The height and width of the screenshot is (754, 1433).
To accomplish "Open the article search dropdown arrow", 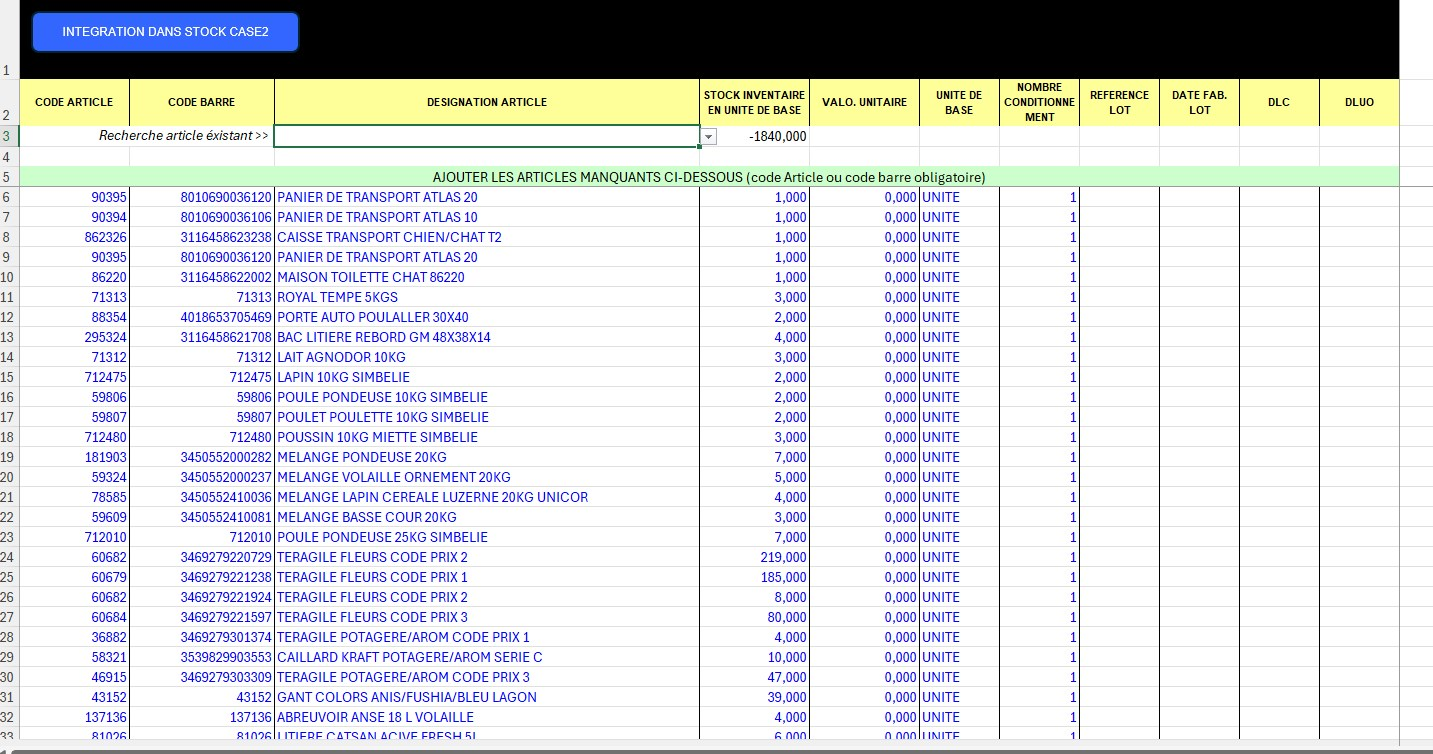I will pos(708,137).
